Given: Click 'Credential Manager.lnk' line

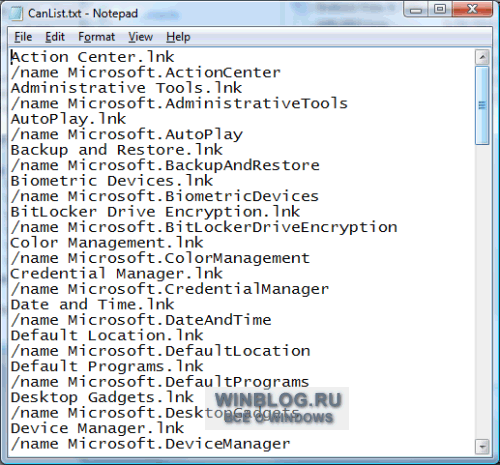Looking at the screenshot, I should [116, 274].
